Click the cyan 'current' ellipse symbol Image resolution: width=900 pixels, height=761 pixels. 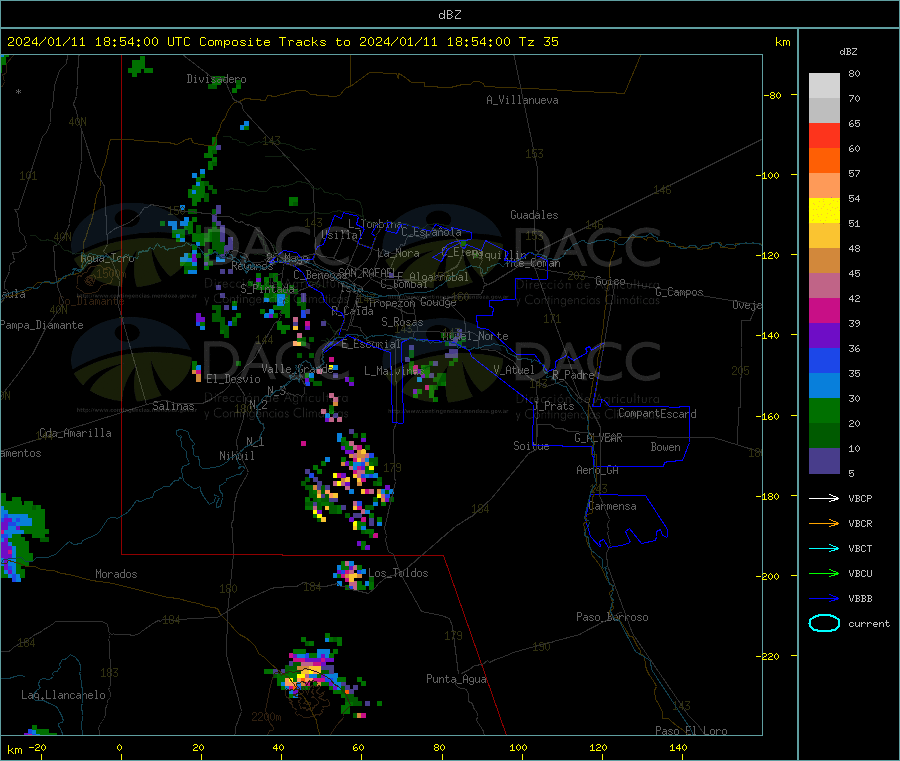[x=824, y=623]
